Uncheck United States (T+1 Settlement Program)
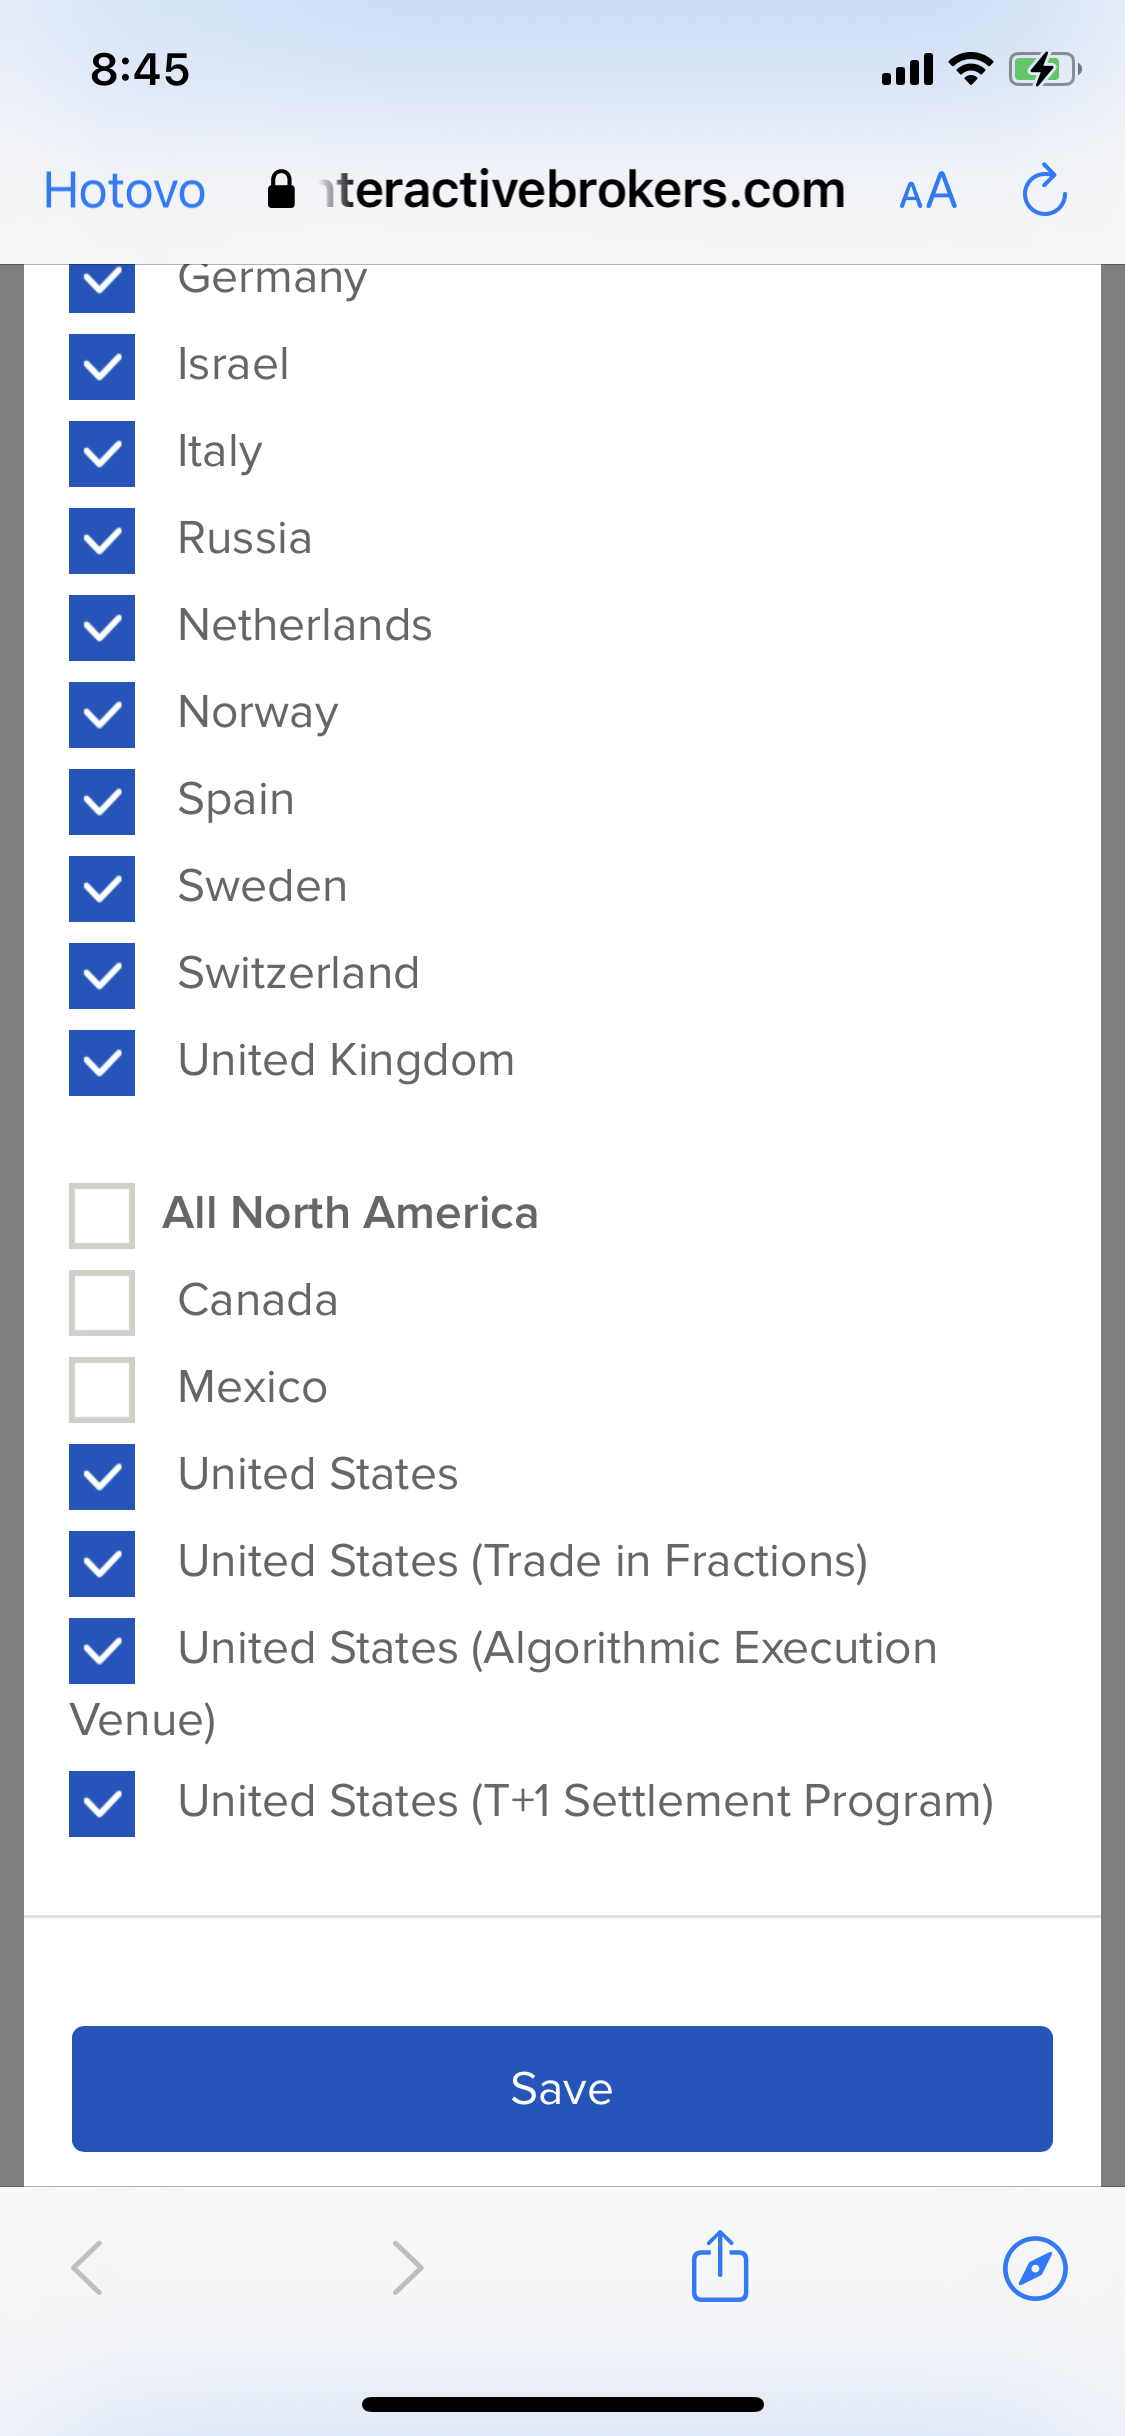This screenshot has width=1125, height=2436. [x=102, y=1804]
